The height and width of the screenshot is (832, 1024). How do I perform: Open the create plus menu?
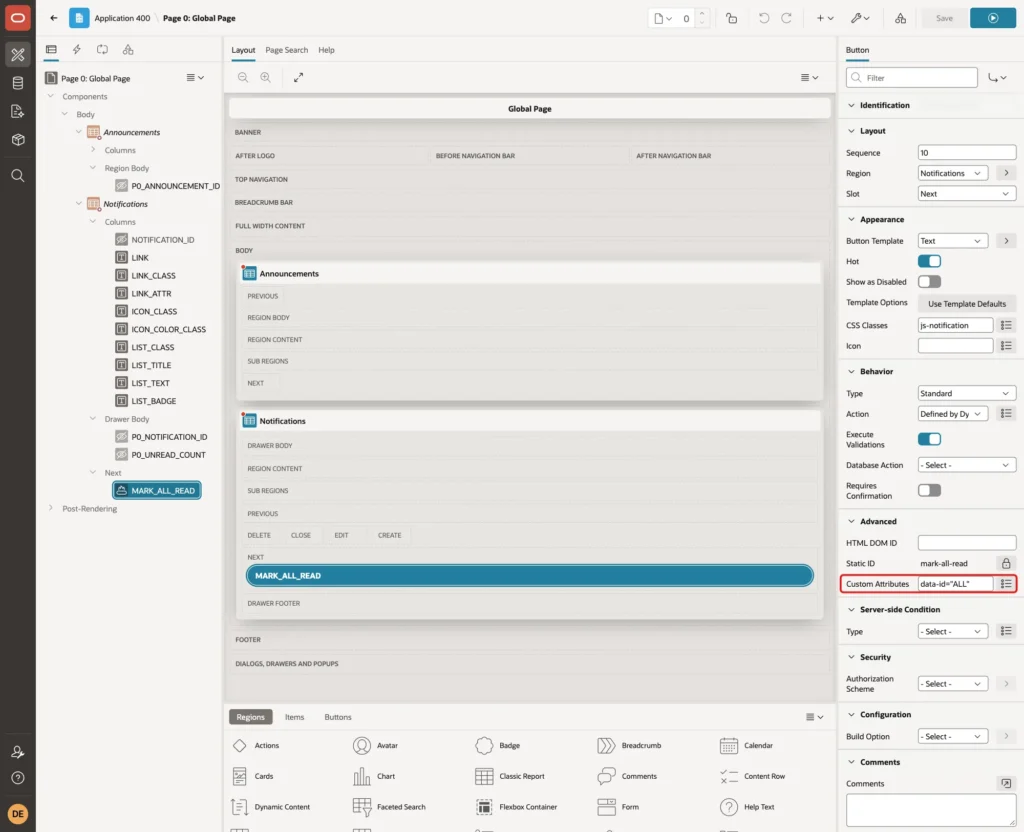[824, 18]
